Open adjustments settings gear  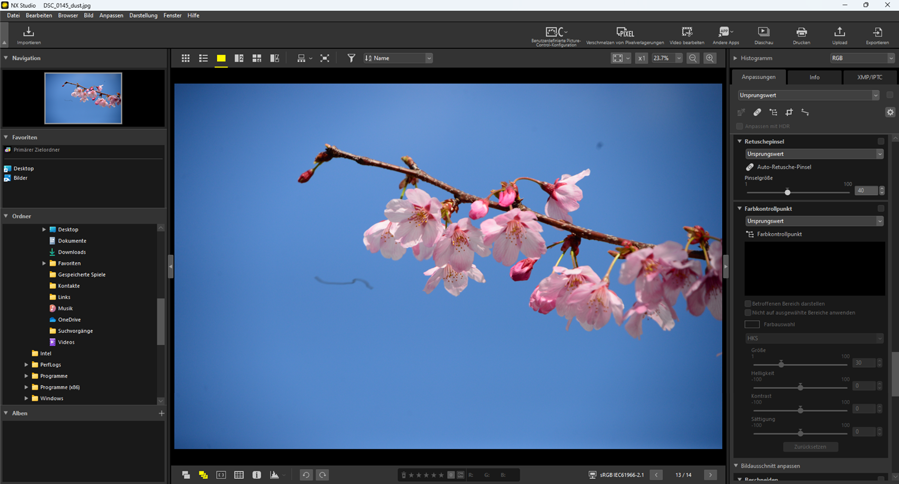pyautogui.click(x=890, y=112)
